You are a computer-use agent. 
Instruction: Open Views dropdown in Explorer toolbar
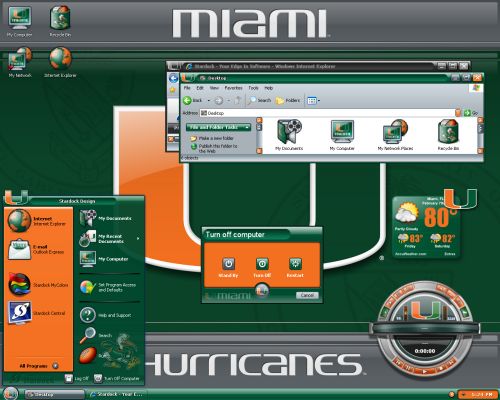pos(313,100)
